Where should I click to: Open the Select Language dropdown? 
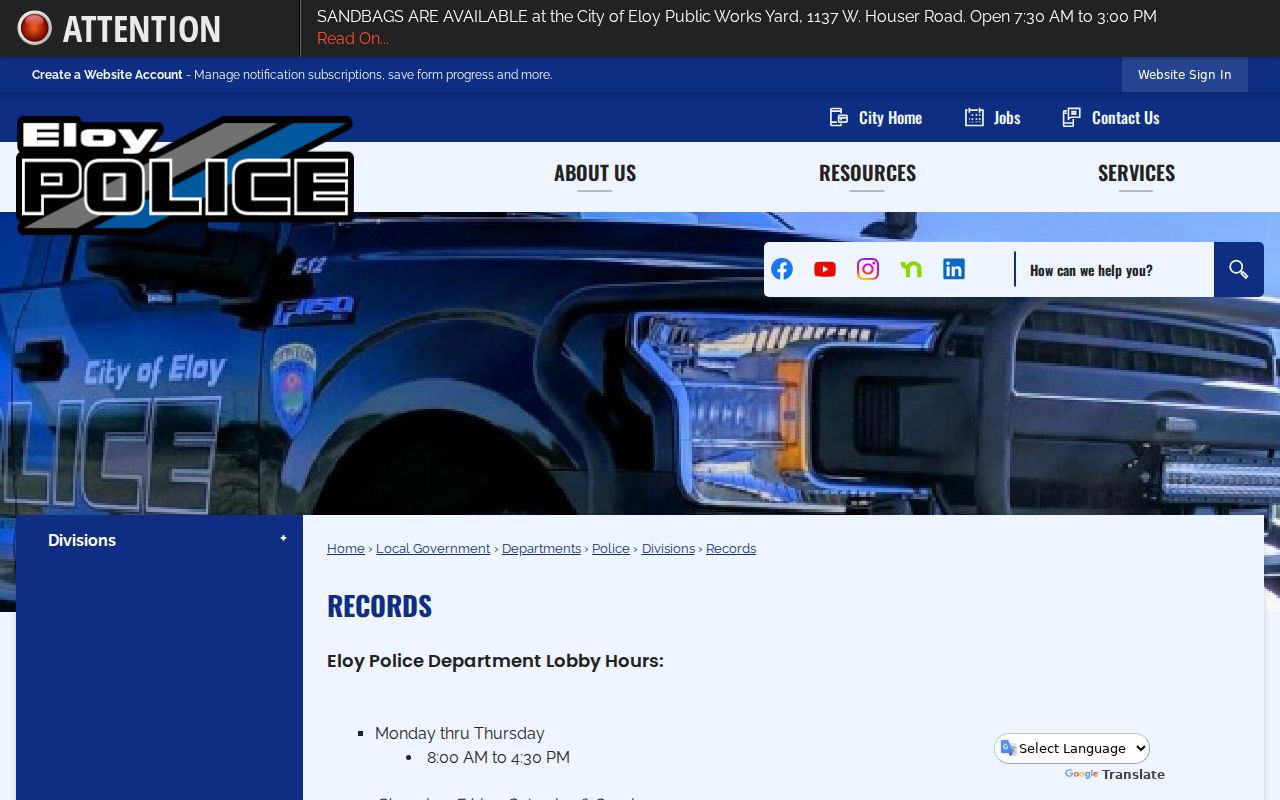point(1072,748)
